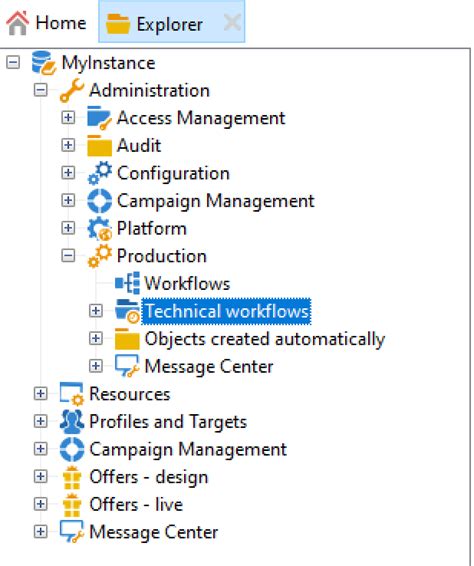Click the Profiles and Targets people icon
474x566 pixels.
[71, 422]
